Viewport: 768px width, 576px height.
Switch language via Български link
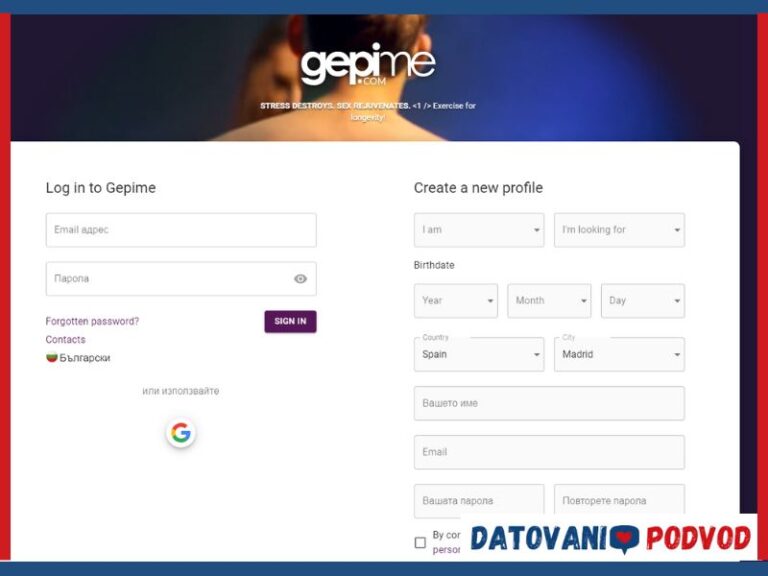click(85, 358)
